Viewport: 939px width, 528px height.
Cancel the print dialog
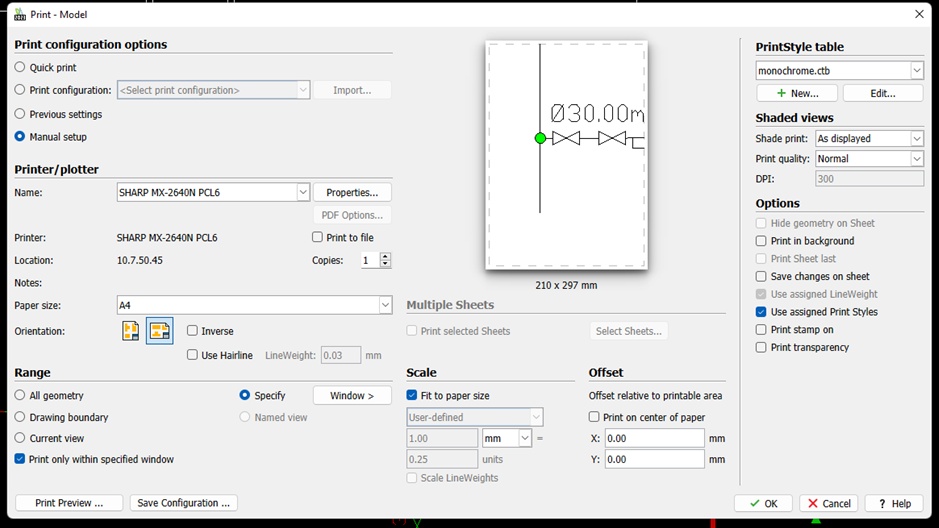829,503
